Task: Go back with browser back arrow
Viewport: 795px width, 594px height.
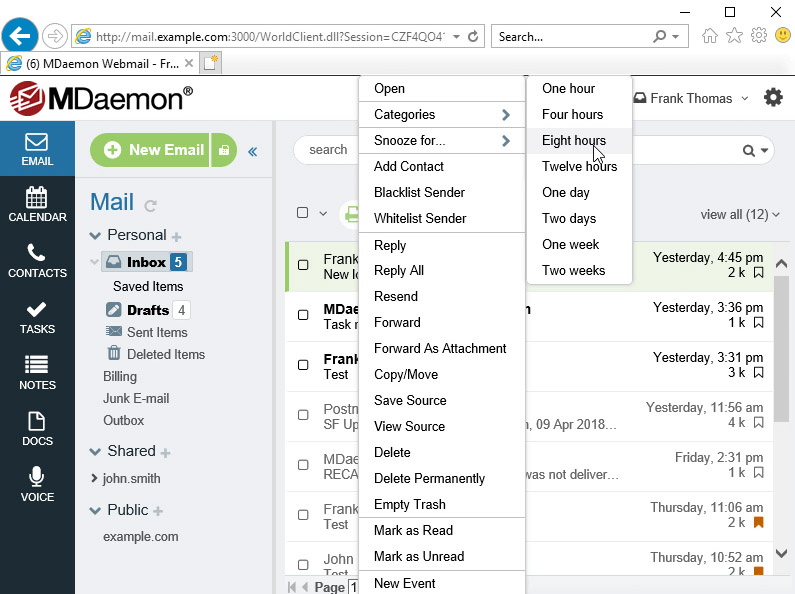Action: pyautogui.click(x=20, y=36)
